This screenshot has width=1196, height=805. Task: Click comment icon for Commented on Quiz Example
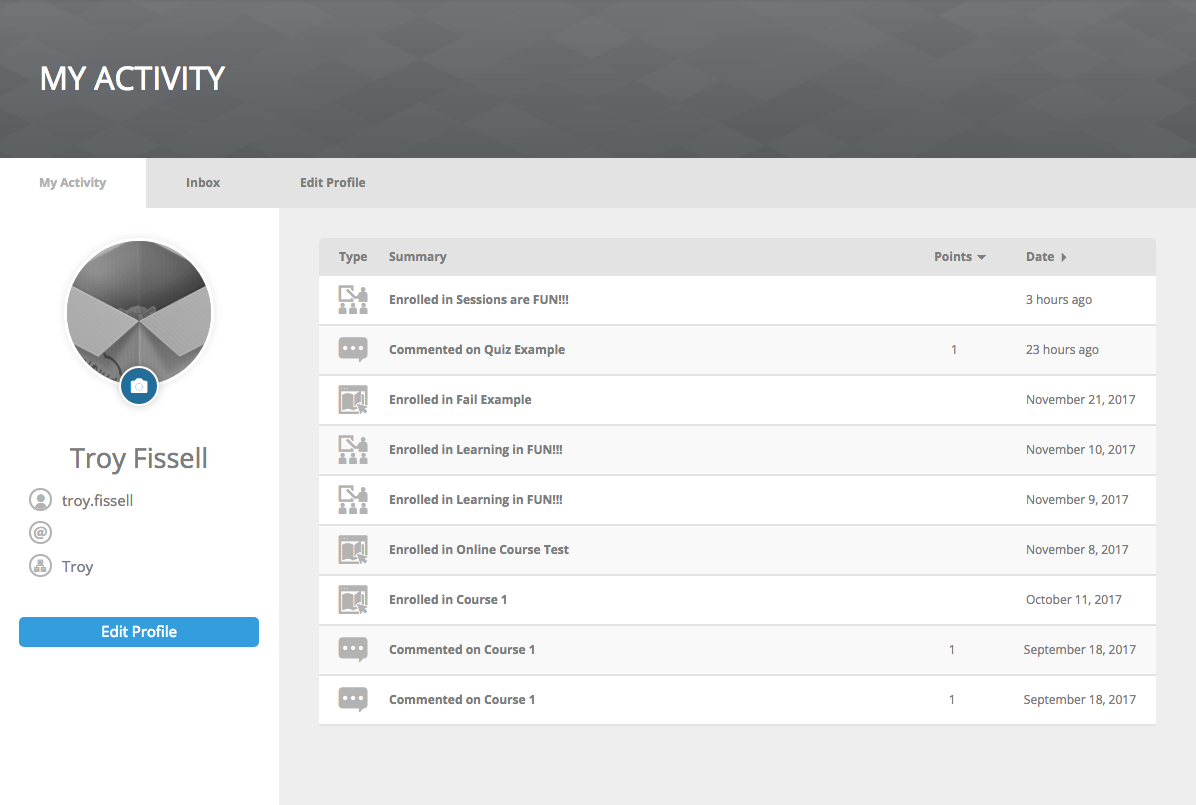353,349
